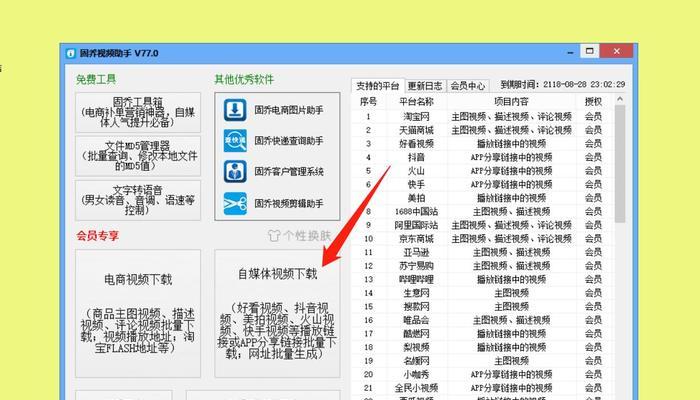Screen dimensions: 700x400
Task: Click the 序号 column header
Action: coord(368,102)
